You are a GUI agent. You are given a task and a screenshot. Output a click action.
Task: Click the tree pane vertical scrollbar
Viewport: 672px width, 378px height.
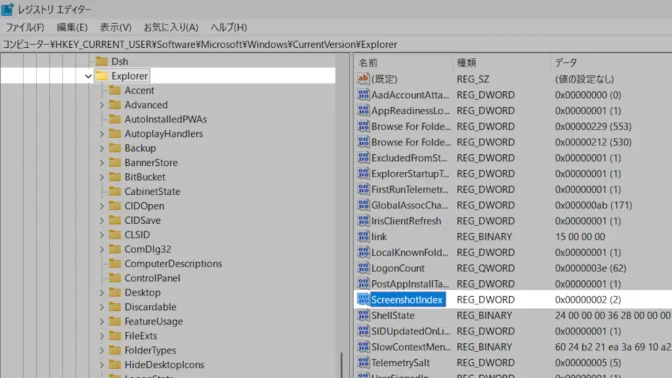(342, 365)
